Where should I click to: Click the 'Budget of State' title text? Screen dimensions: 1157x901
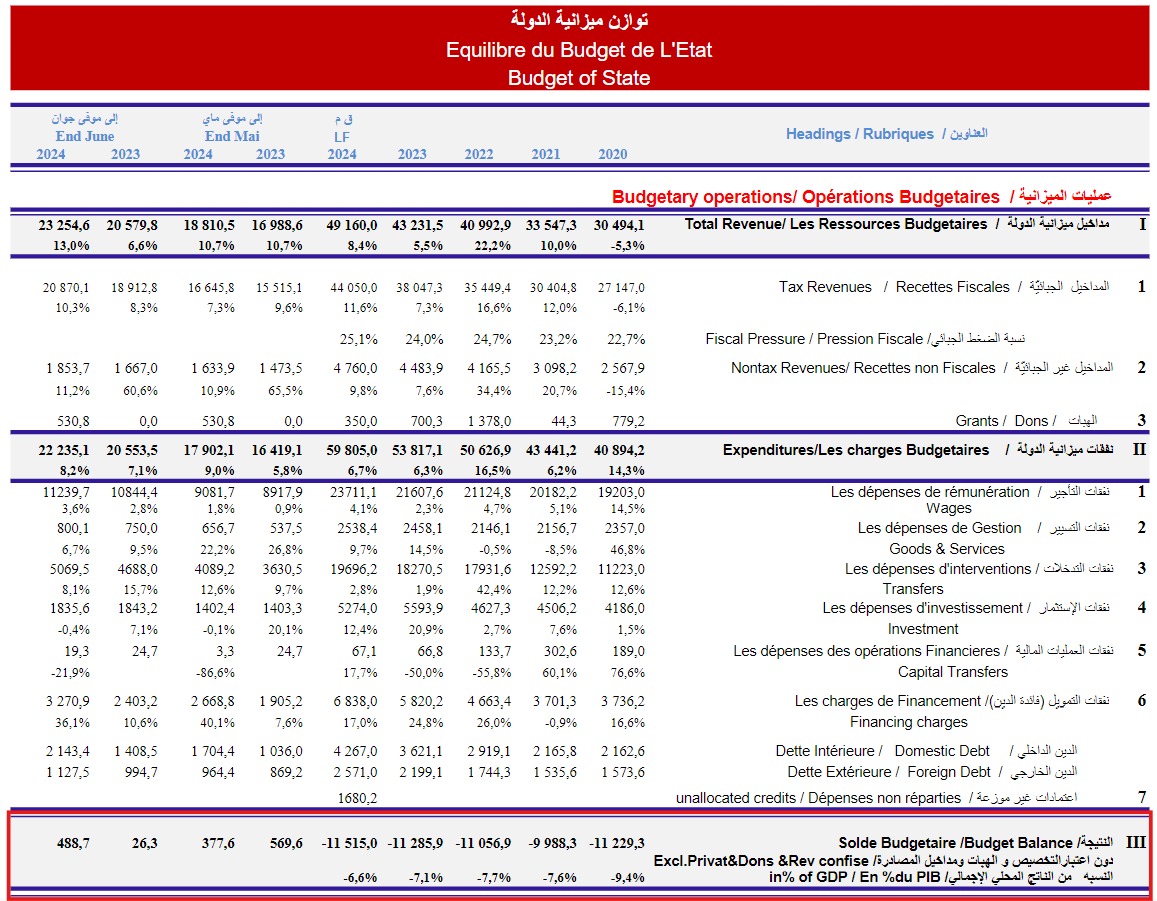pyautogui.click(x=578, y=78)
